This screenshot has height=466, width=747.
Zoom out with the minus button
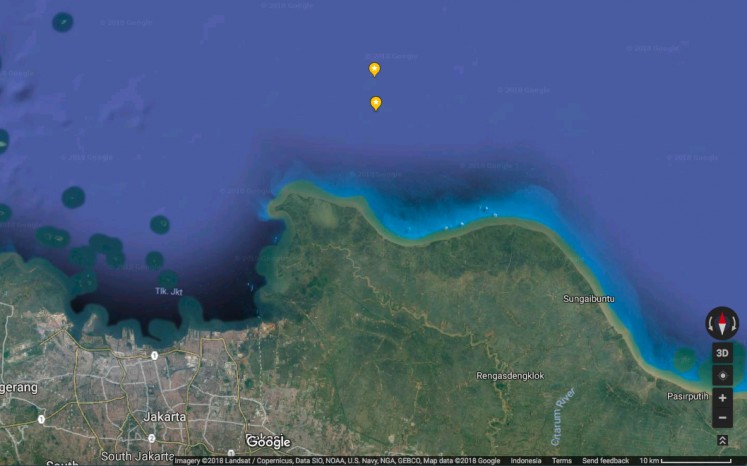(x=722, y=417)
